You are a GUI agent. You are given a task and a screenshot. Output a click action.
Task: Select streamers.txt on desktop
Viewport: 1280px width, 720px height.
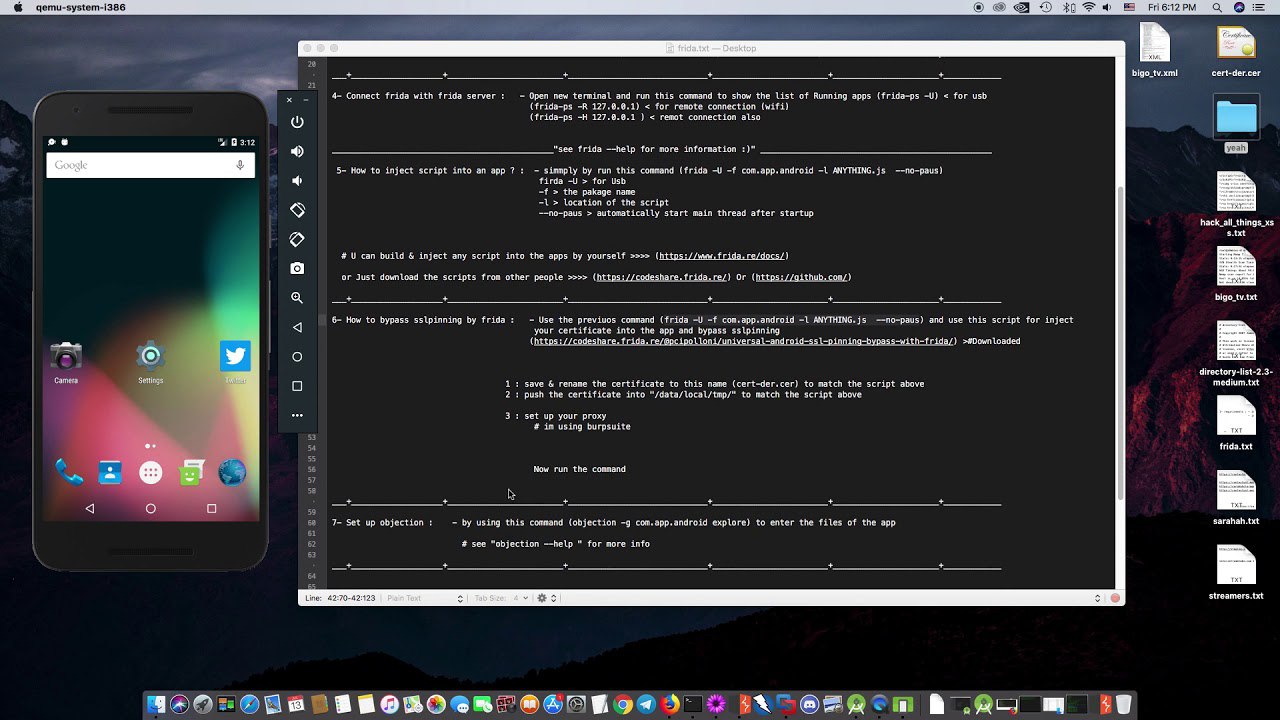pyautogui.click(x=1236, y=573)
